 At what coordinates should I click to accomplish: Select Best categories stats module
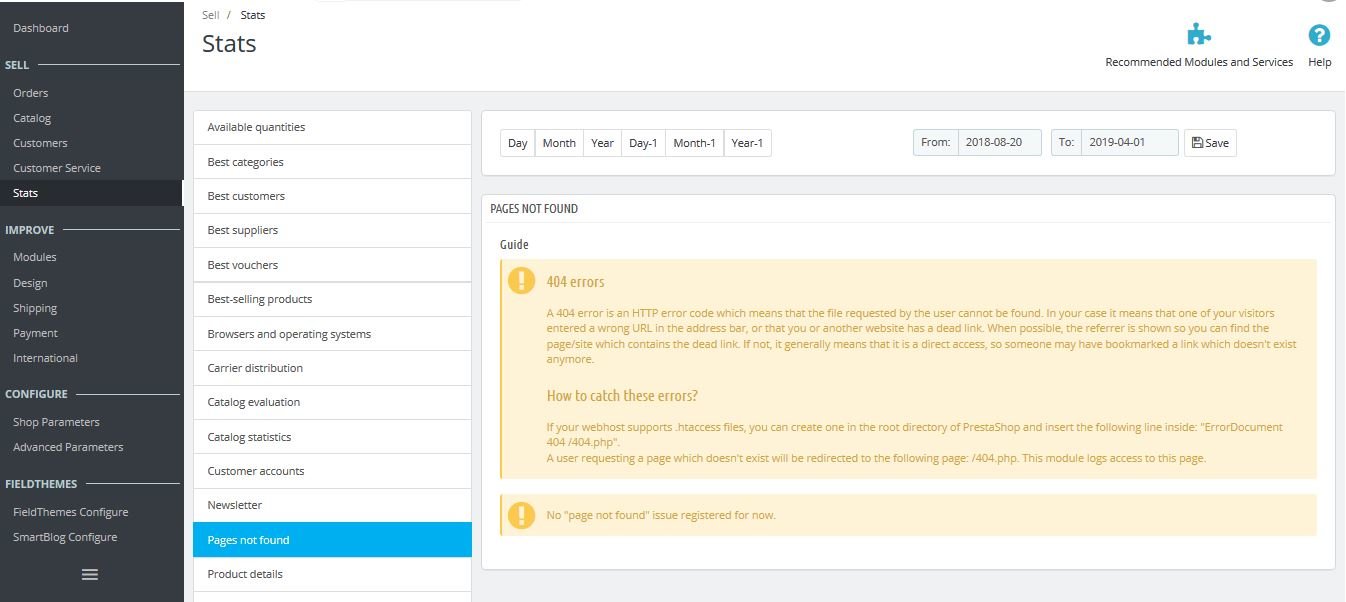pyautogui.click(x=332, y=162)
